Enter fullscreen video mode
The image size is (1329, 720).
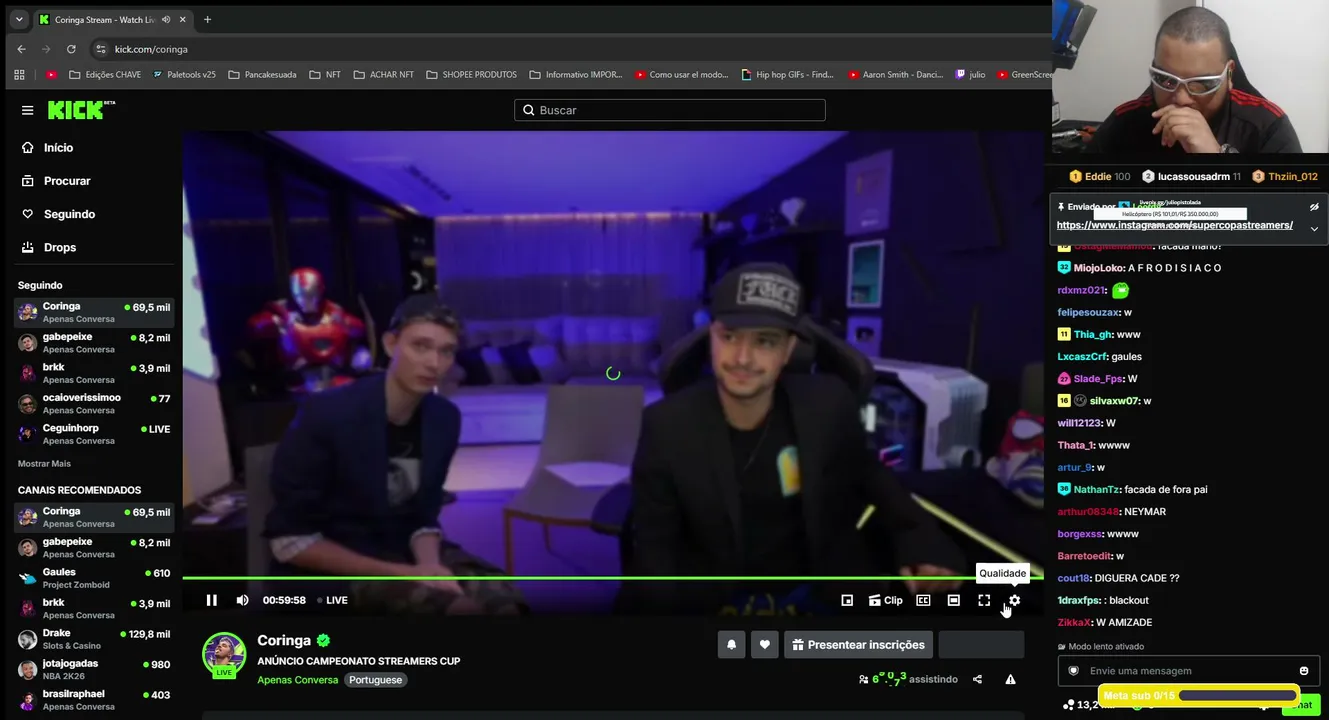click(984, 600)
